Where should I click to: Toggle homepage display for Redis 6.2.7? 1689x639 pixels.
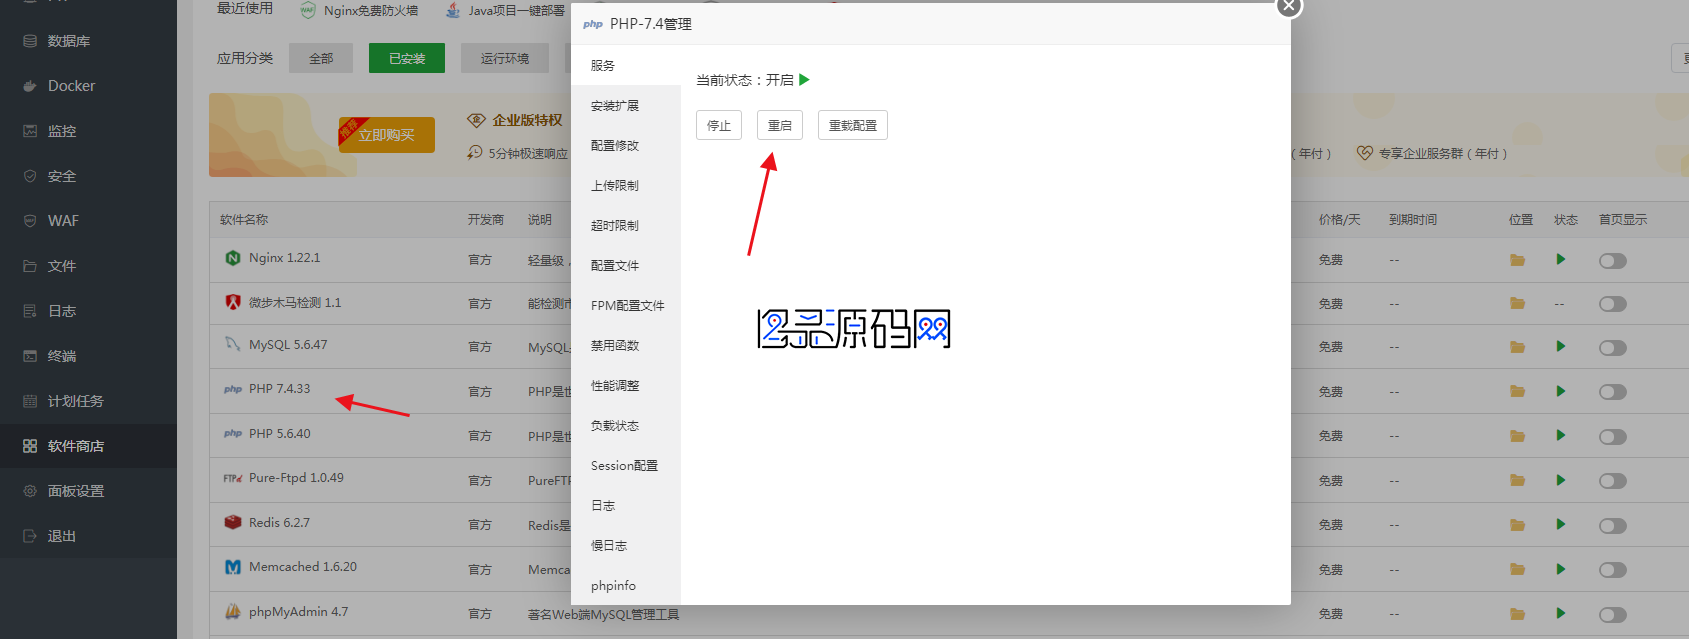point(1613,526)
